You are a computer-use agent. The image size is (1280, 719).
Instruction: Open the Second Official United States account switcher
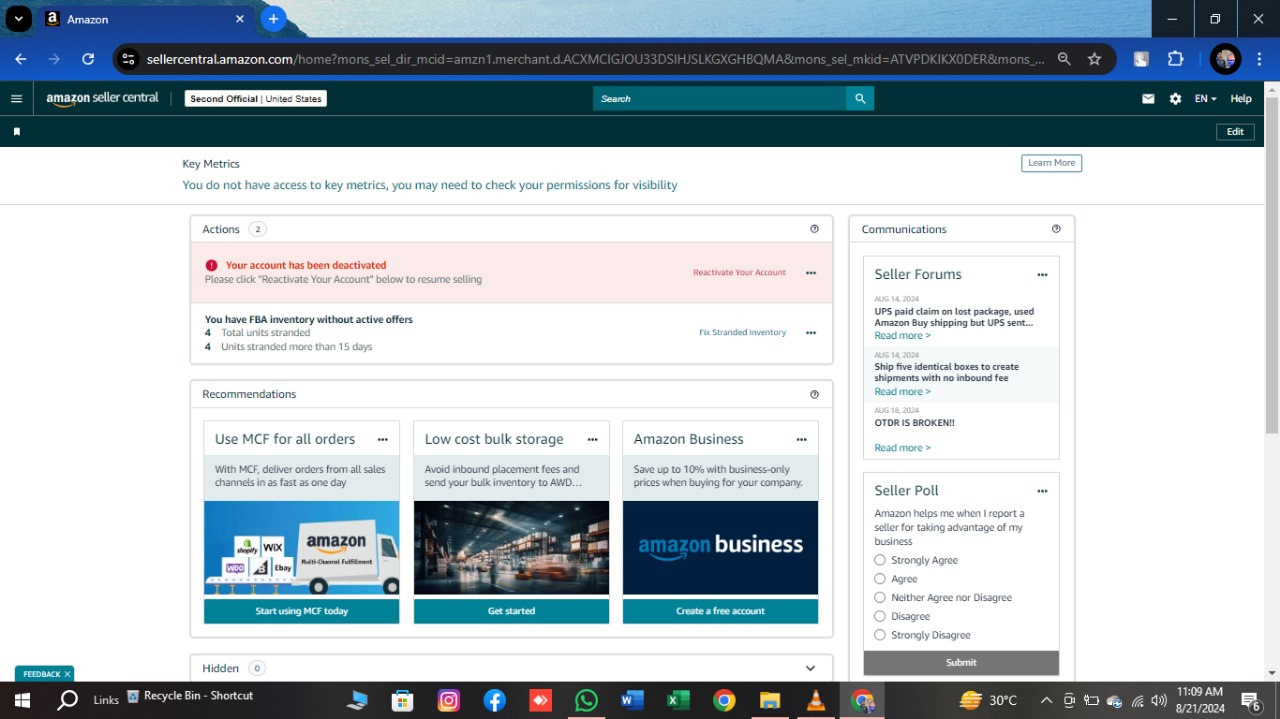point(256,99)
